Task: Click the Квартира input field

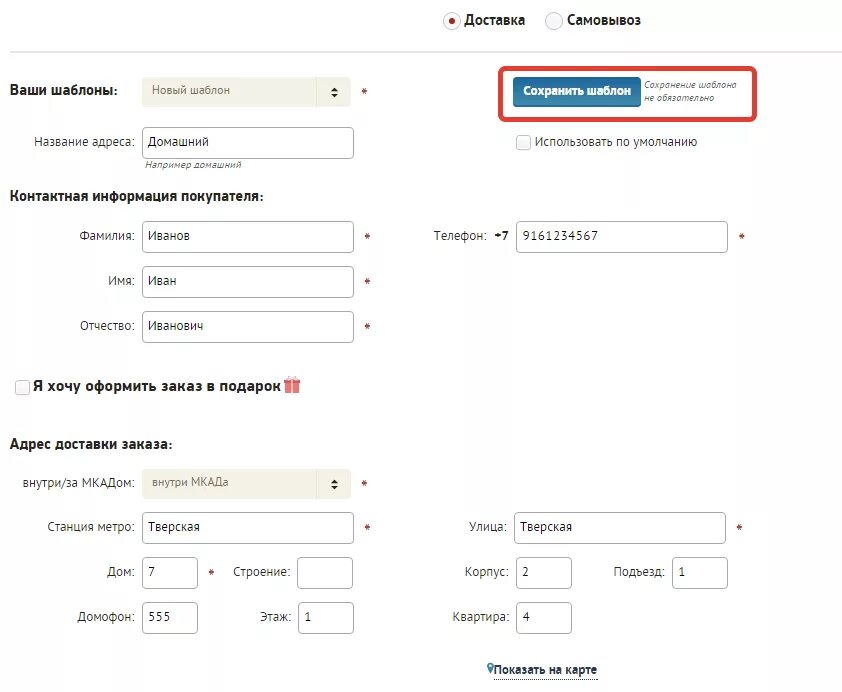Action: tap(544, 618)
